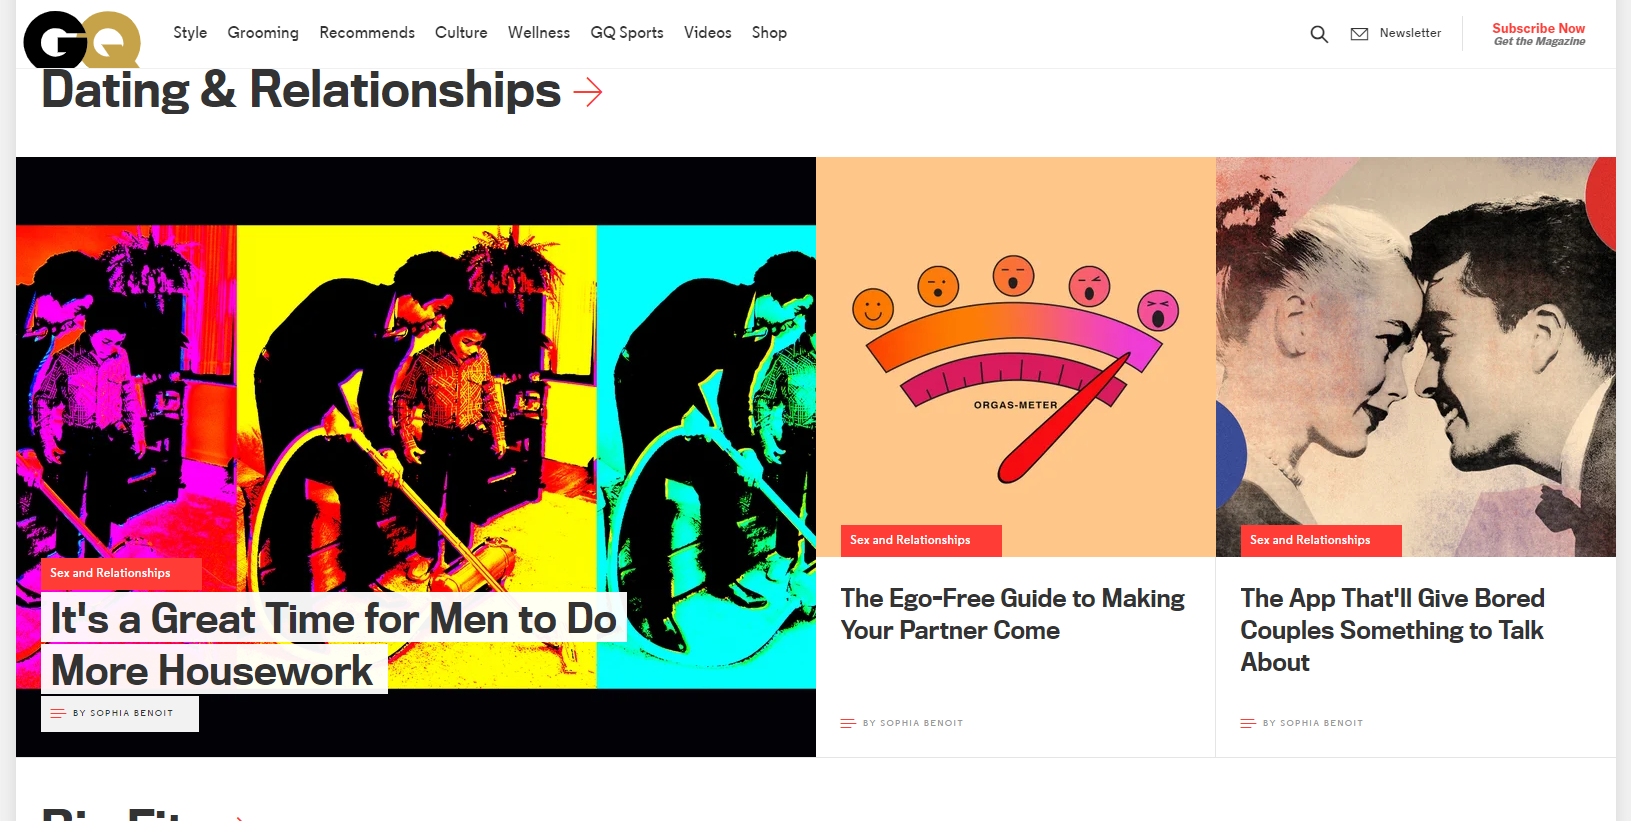Open GQ Sports section
This screenshot has width=1631, height=821.
(x=627, y=33)
